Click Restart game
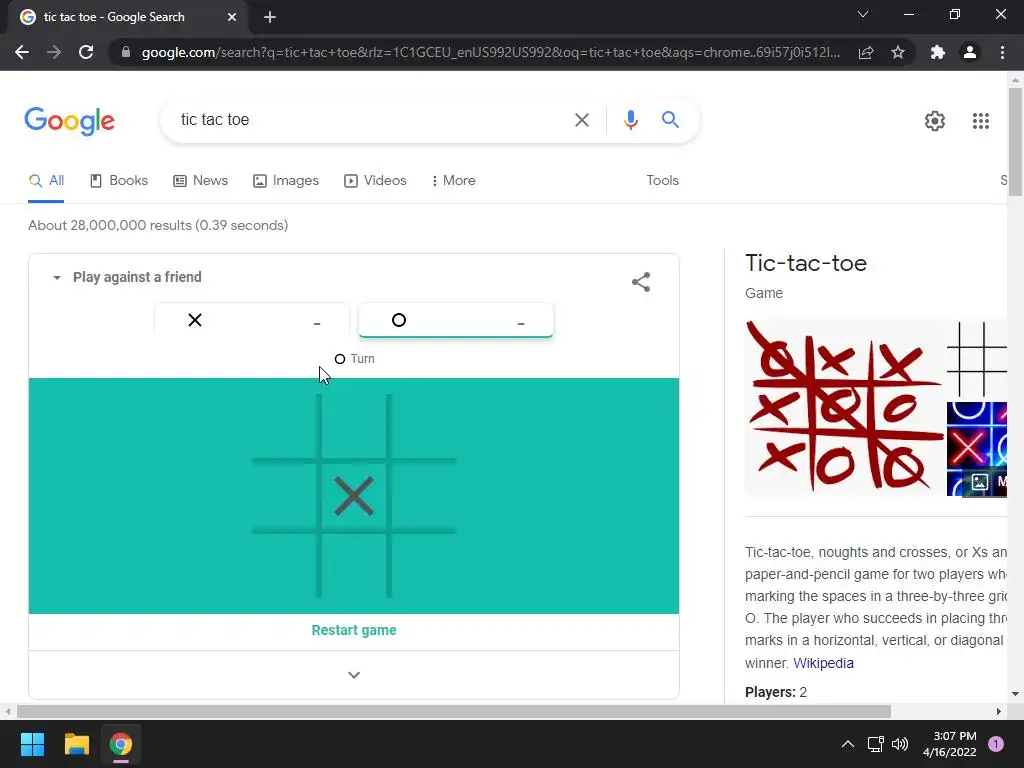The height and width of the screenshot is (768, 1024). click(x=354, y=630)
